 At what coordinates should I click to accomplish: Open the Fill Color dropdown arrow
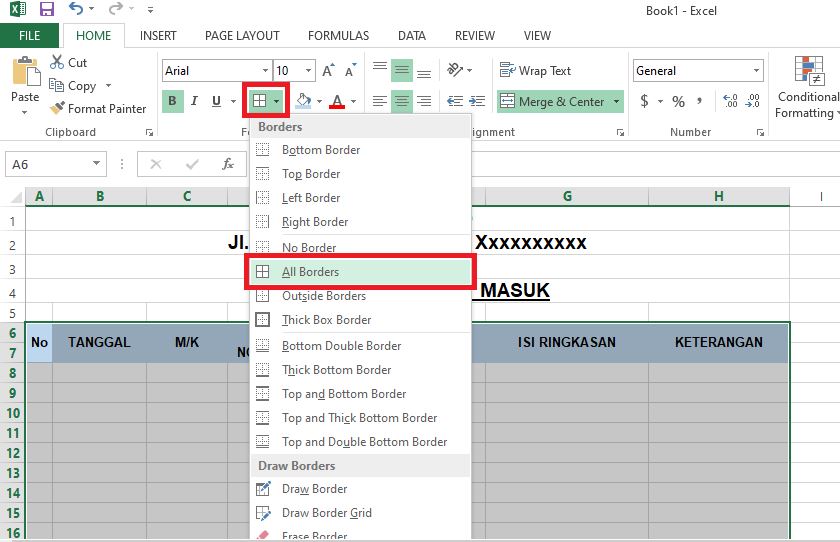319,101
